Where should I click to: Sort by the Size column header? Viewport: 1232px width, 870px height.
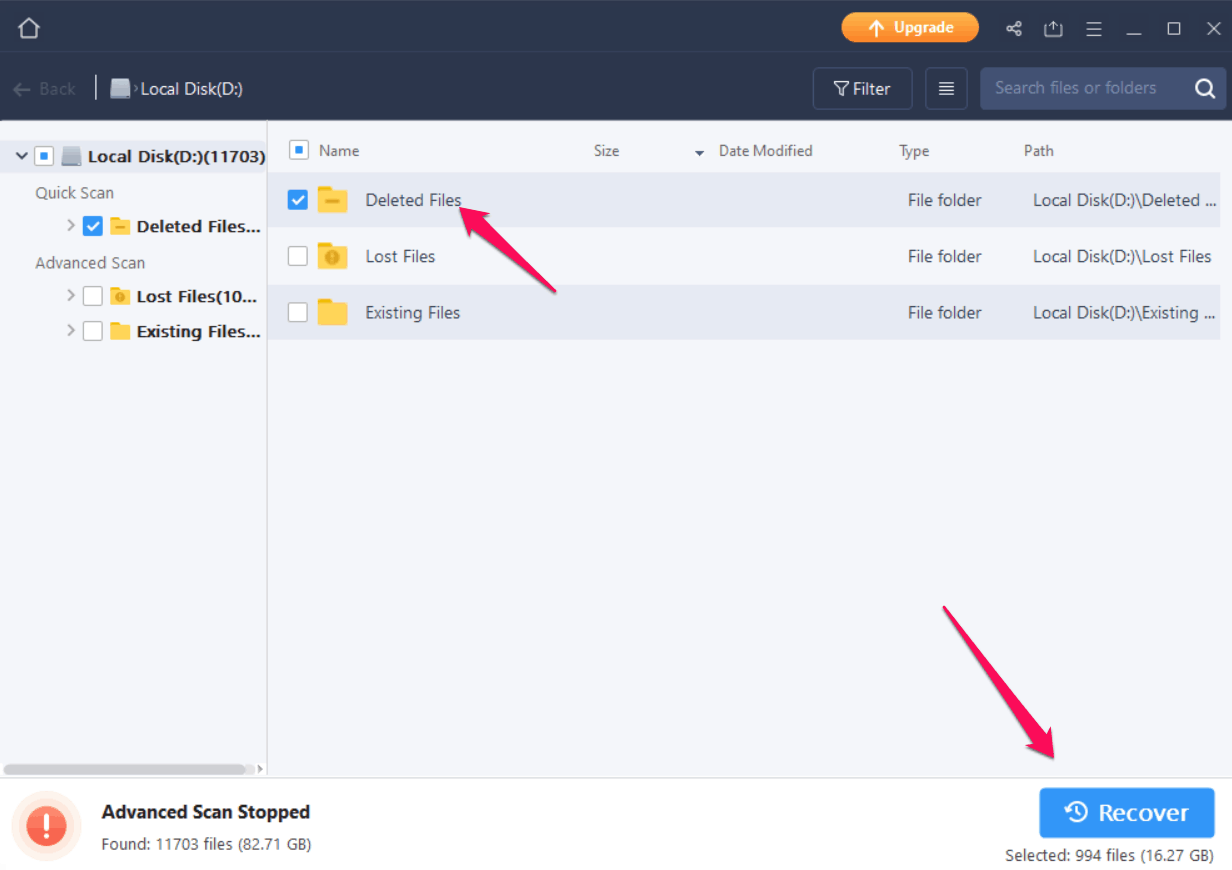click(606, 151)
